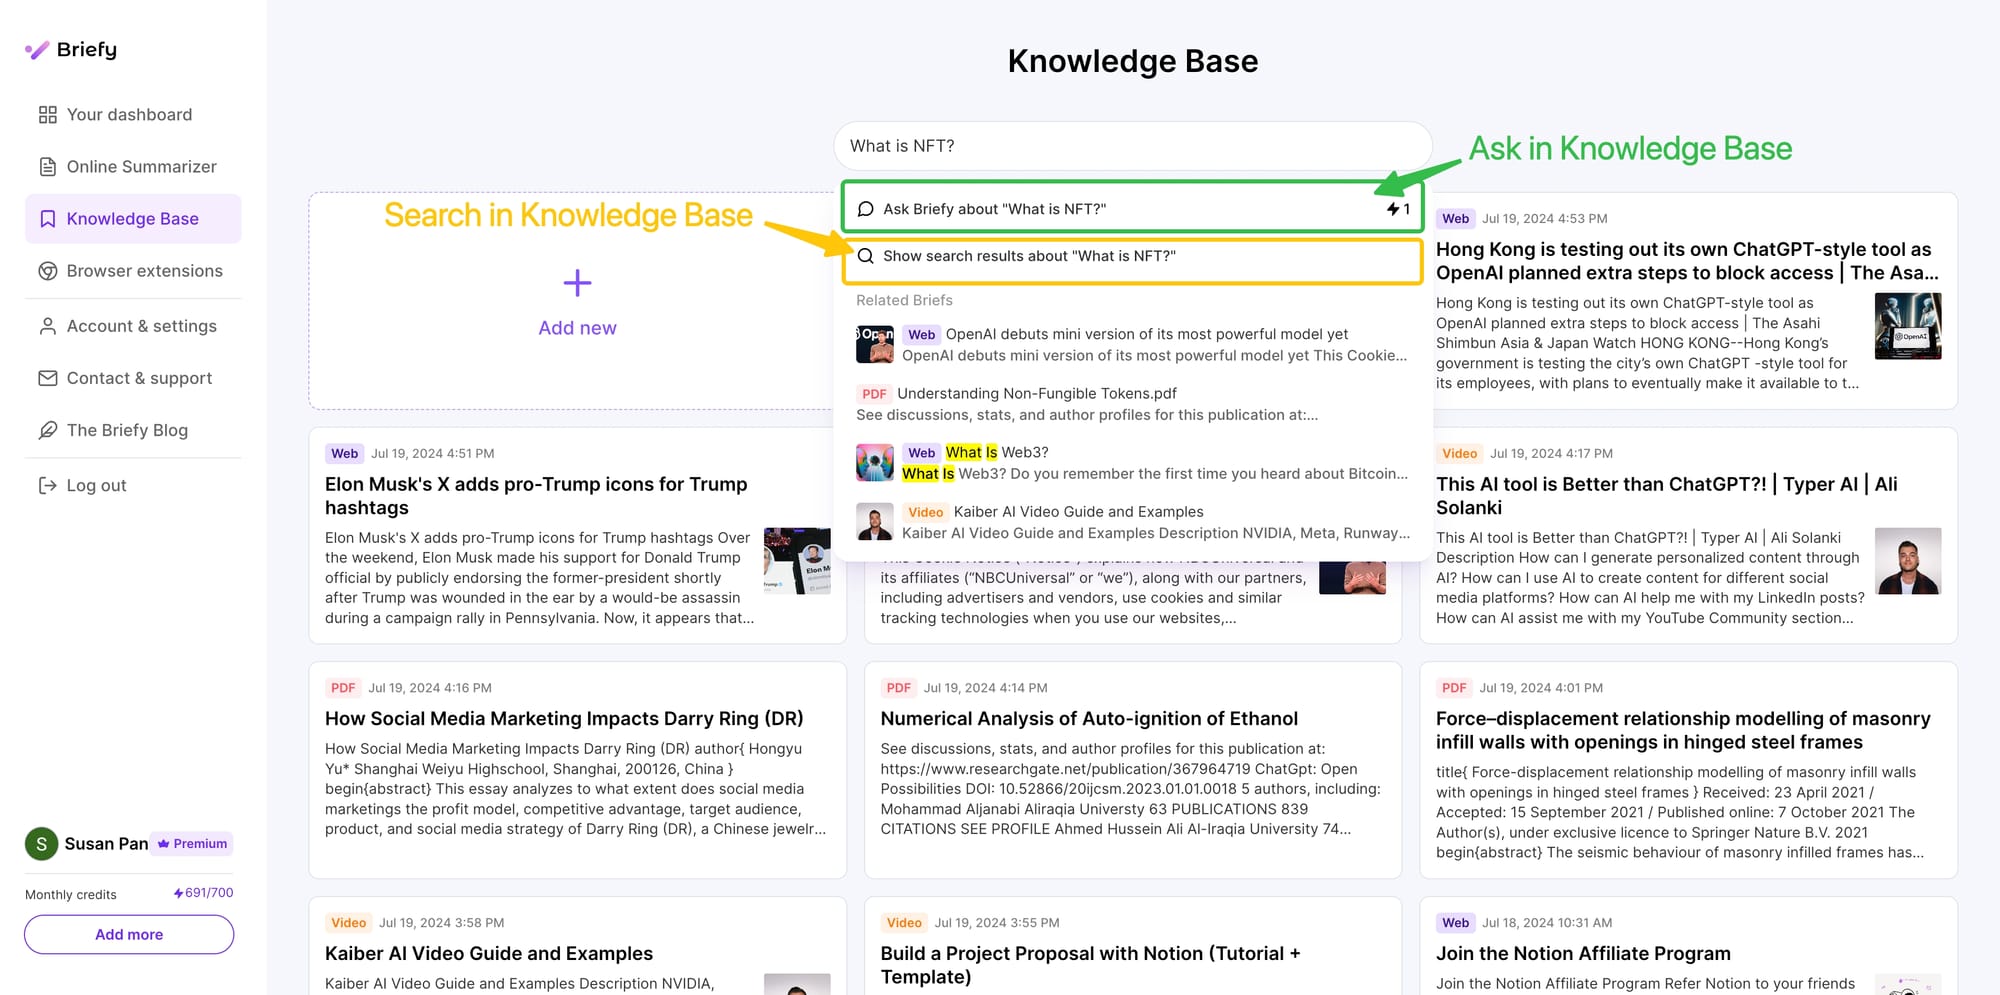Click the Briefy logo icon
Image resolution: width=2000 pixels, height=995 pixels.
coord(37,50)
